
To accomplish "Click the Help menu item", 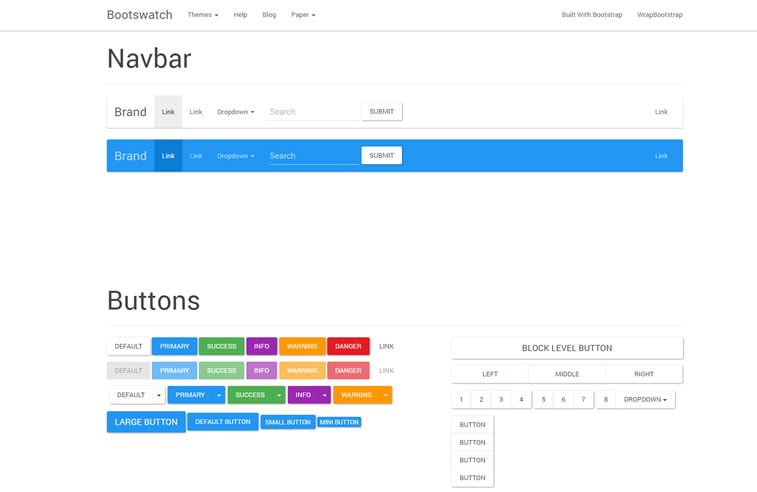I will [240, 15].
